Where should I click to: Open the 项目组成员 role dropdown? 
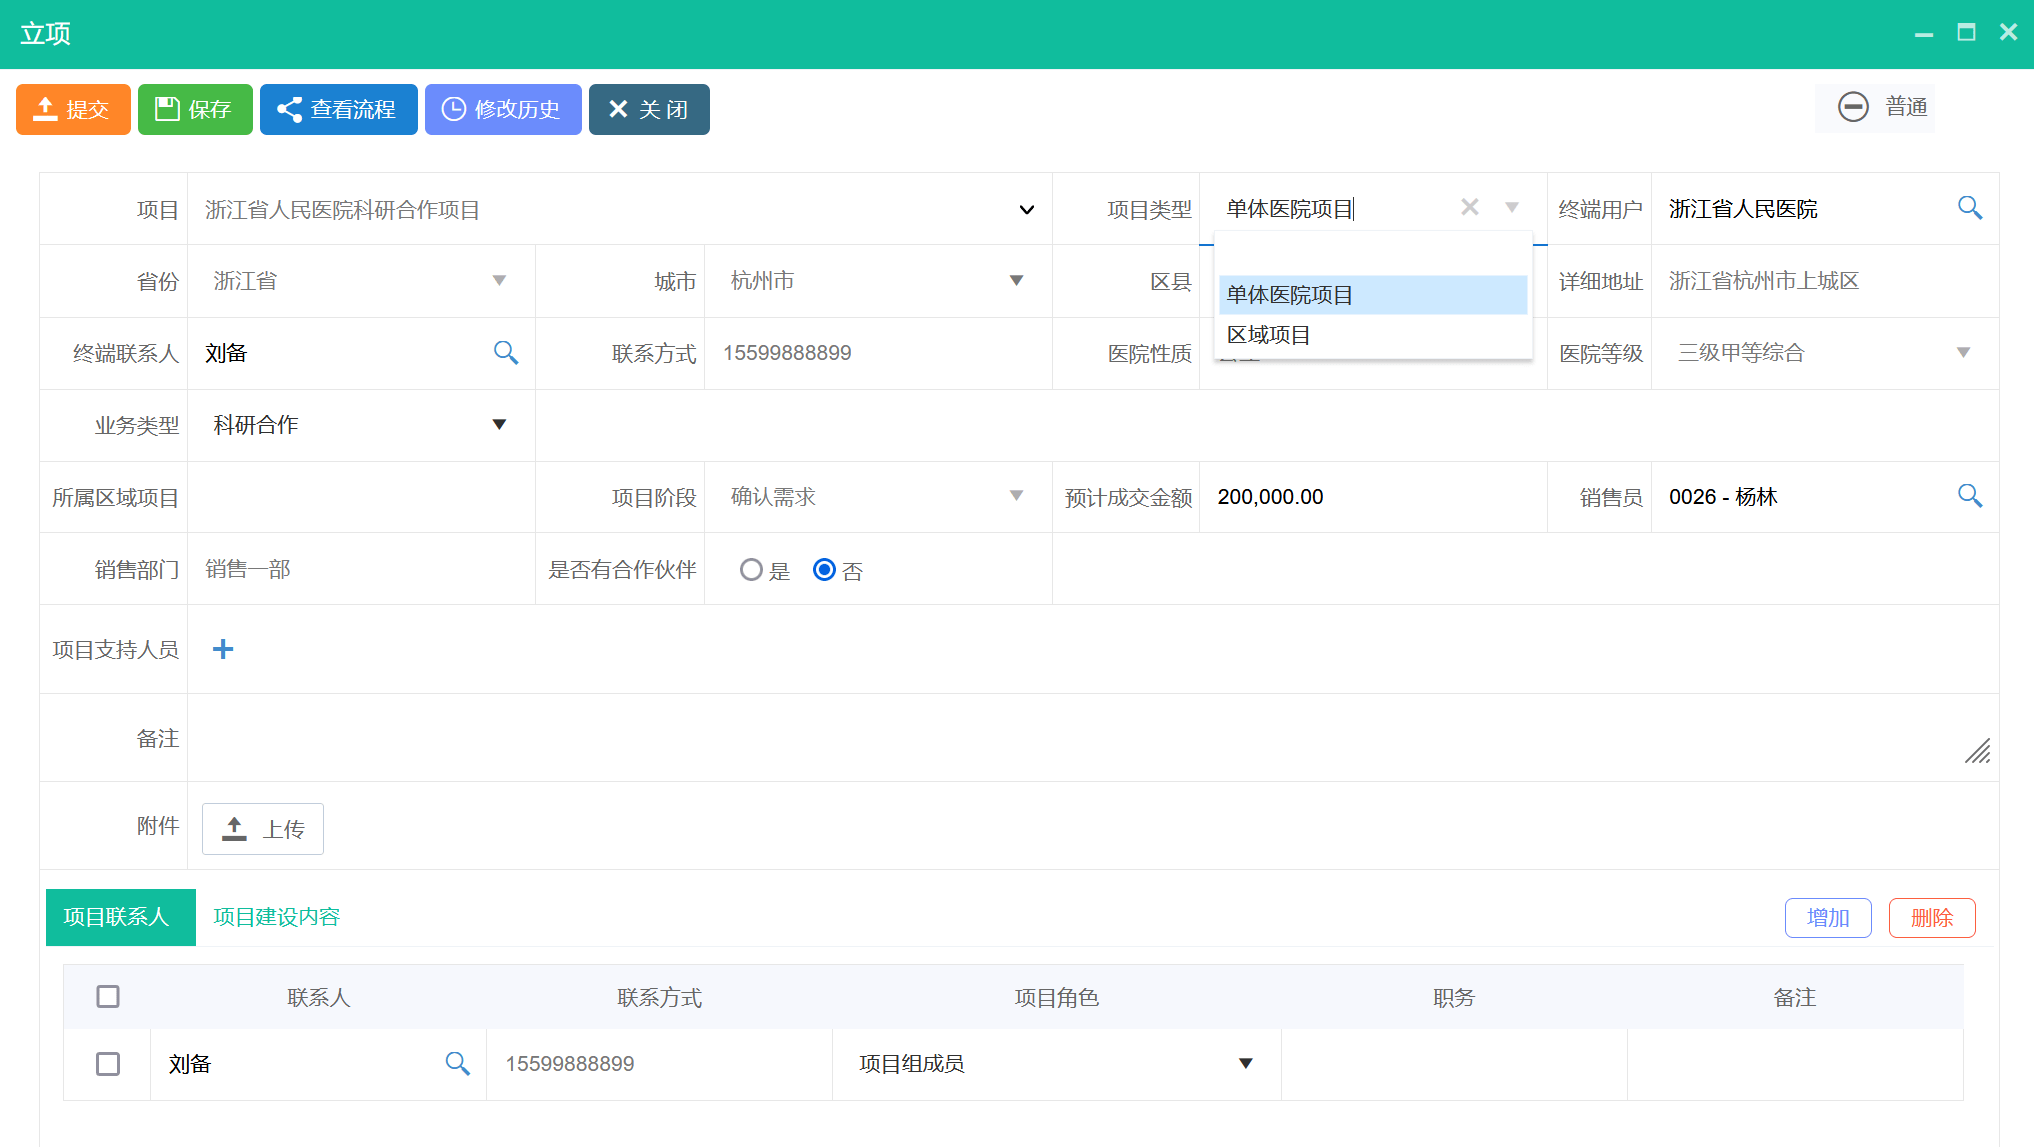click(x=1056, y=1064)
